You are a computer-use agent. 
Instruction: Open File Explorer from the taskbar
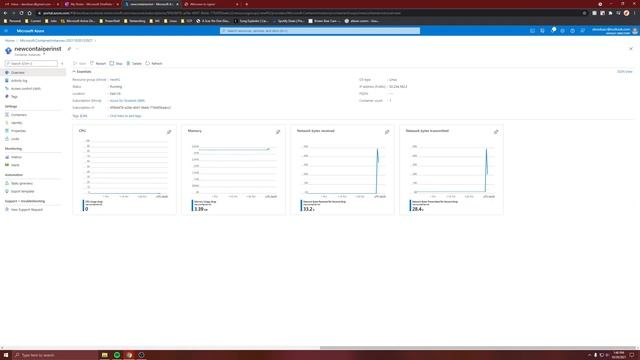(104, 355)
